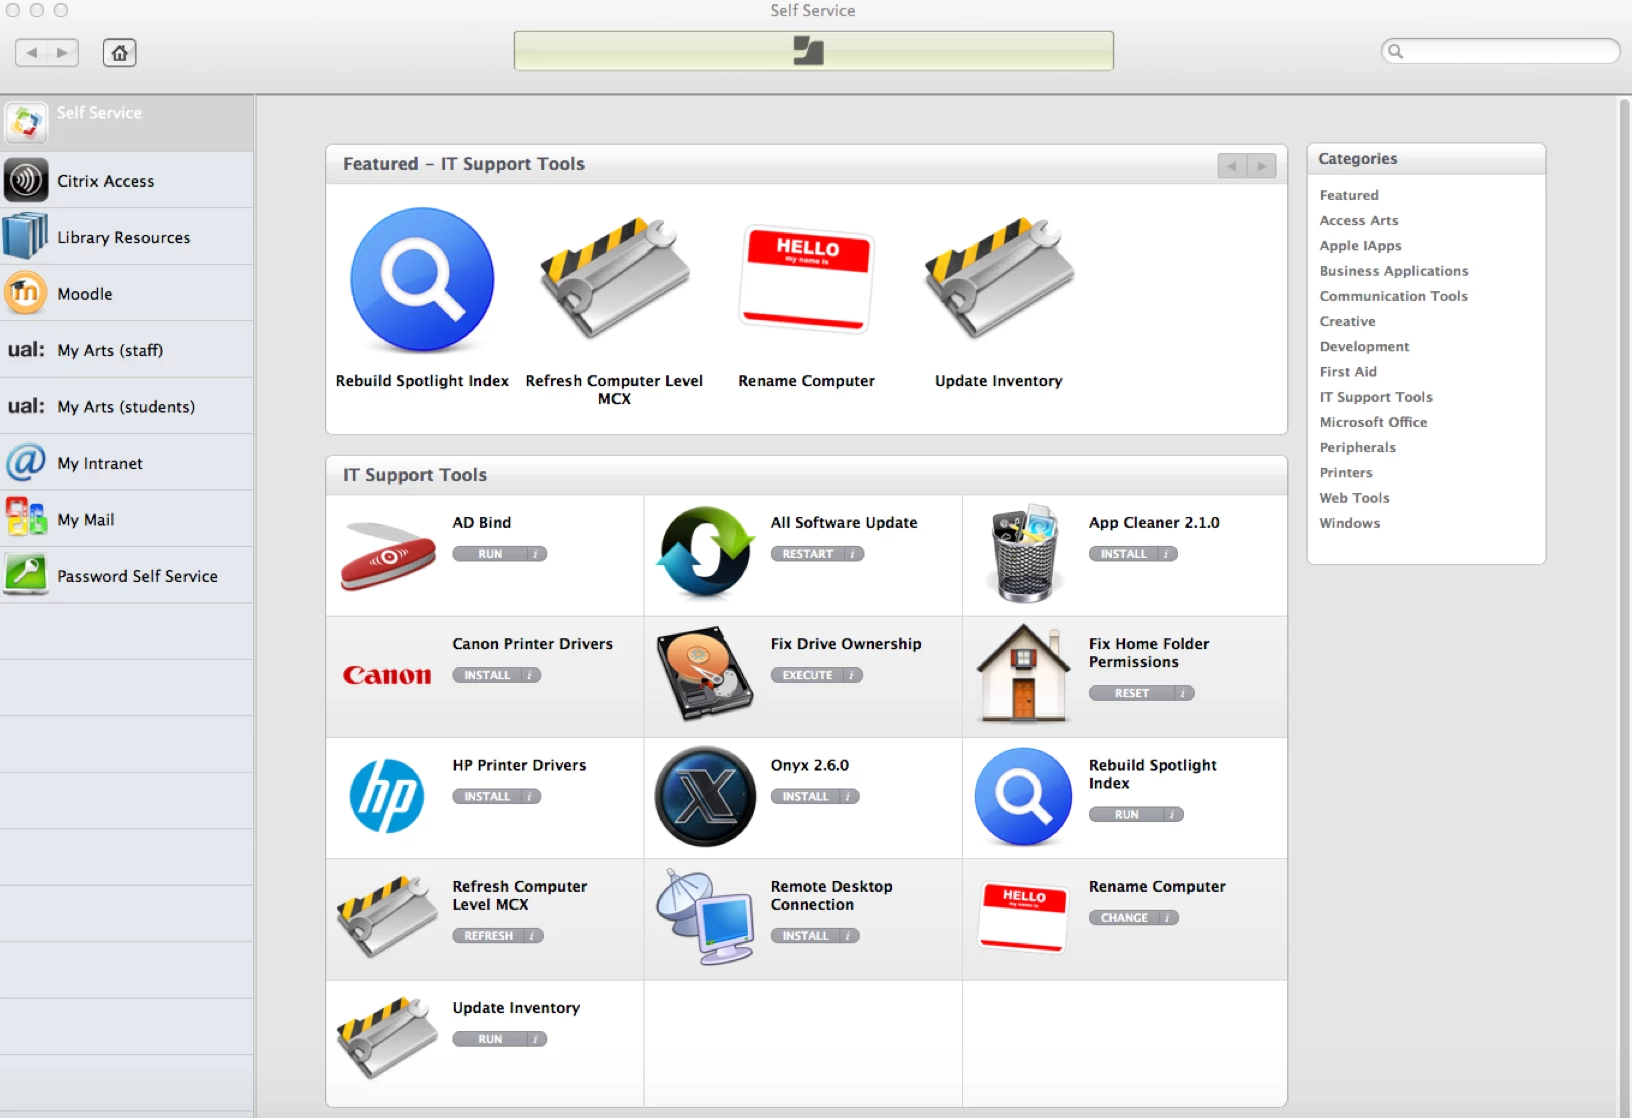Select the Development category
1632x1118 pixels.
[x=1364, y=346]
